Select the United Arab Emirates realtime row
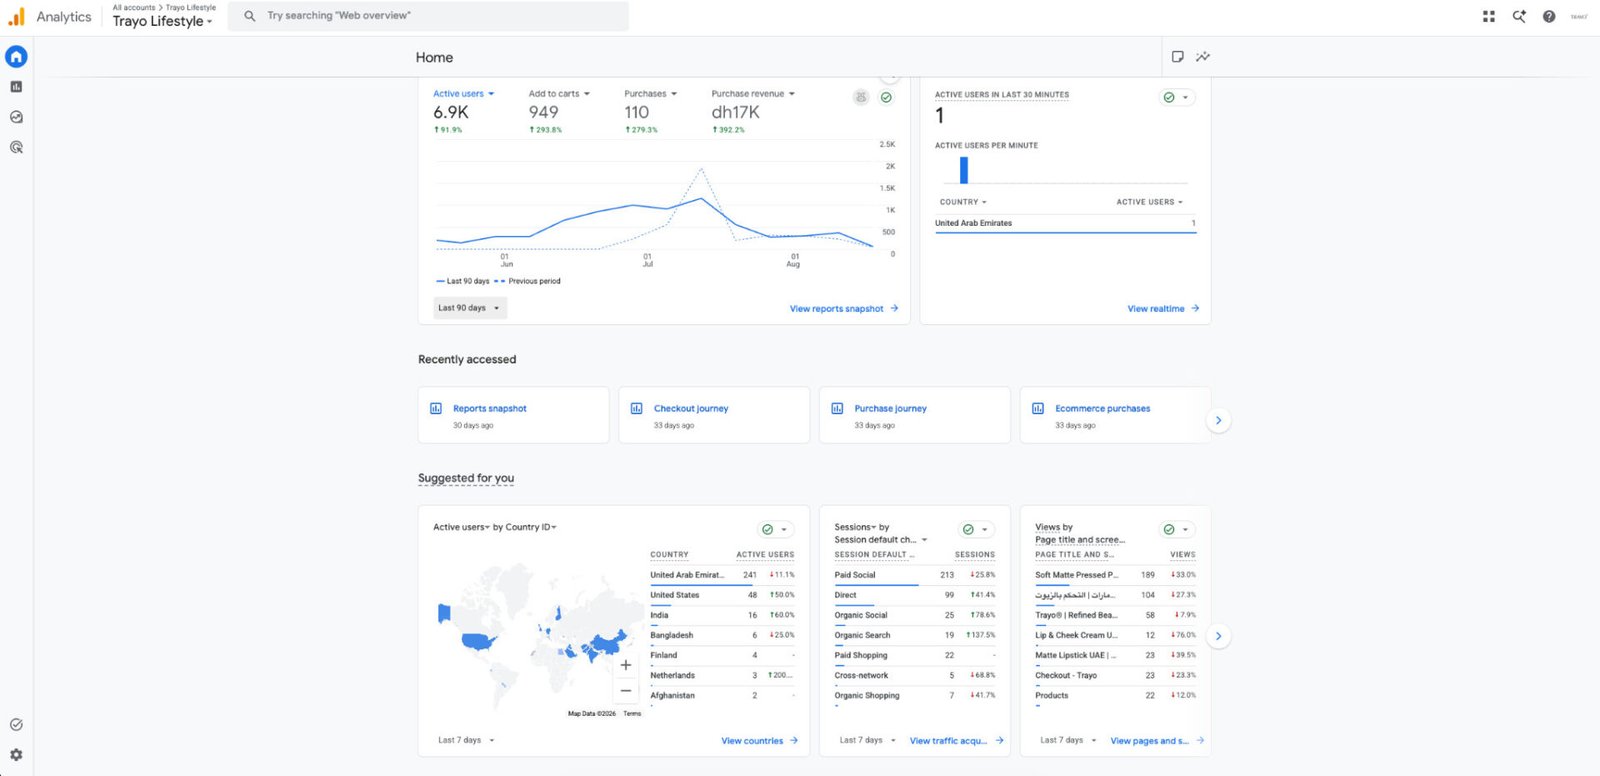 tap(1065, 224)
